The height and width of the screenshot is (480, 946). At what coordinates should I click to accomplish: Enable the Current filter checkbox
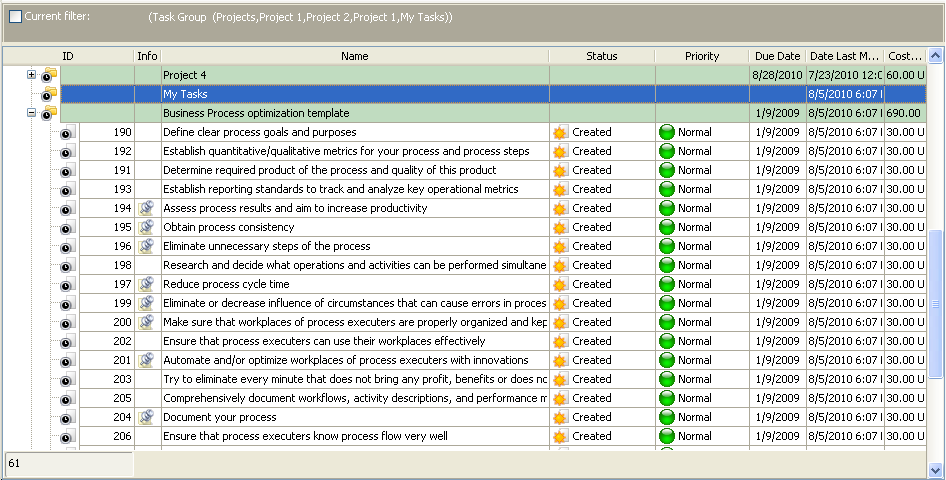pos(15,17)
